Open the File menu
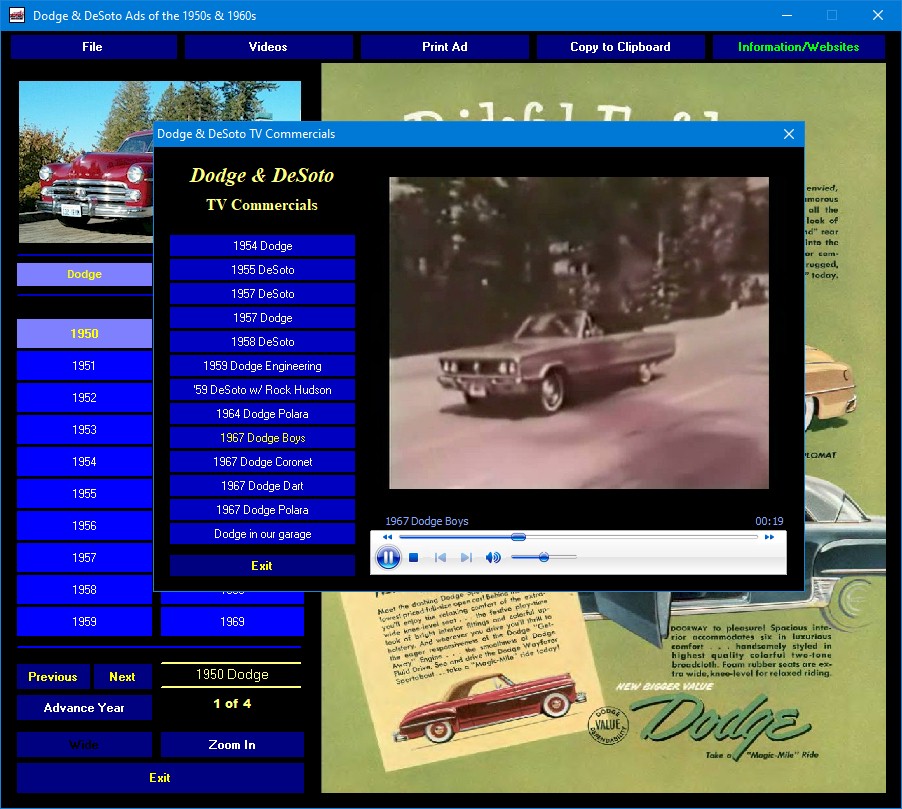Image resolution: width=902 pixels, height=809 pixels. [x=93, y=47]
